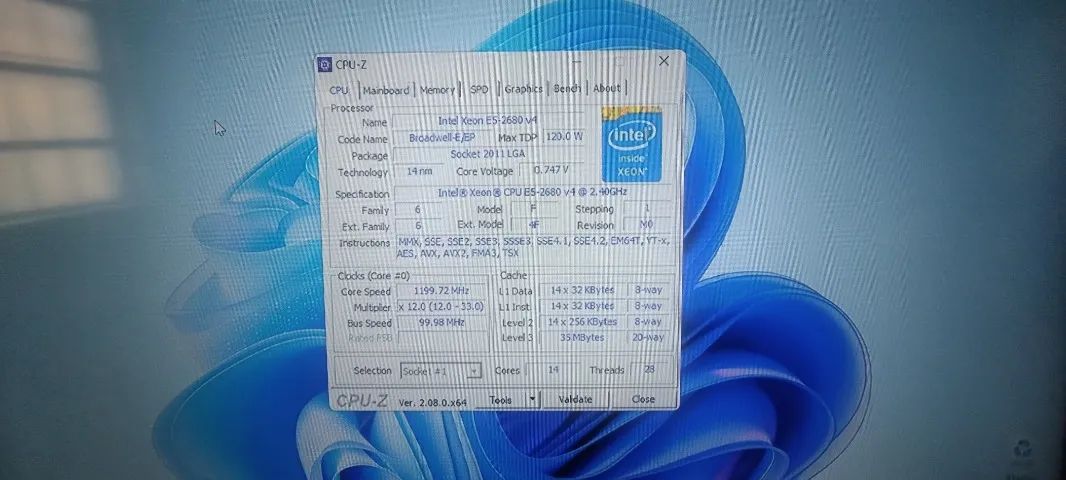Click the Max TDP 120.0 W value
The width and height of the screenshot is (1066, 480).
coord(564,136)
